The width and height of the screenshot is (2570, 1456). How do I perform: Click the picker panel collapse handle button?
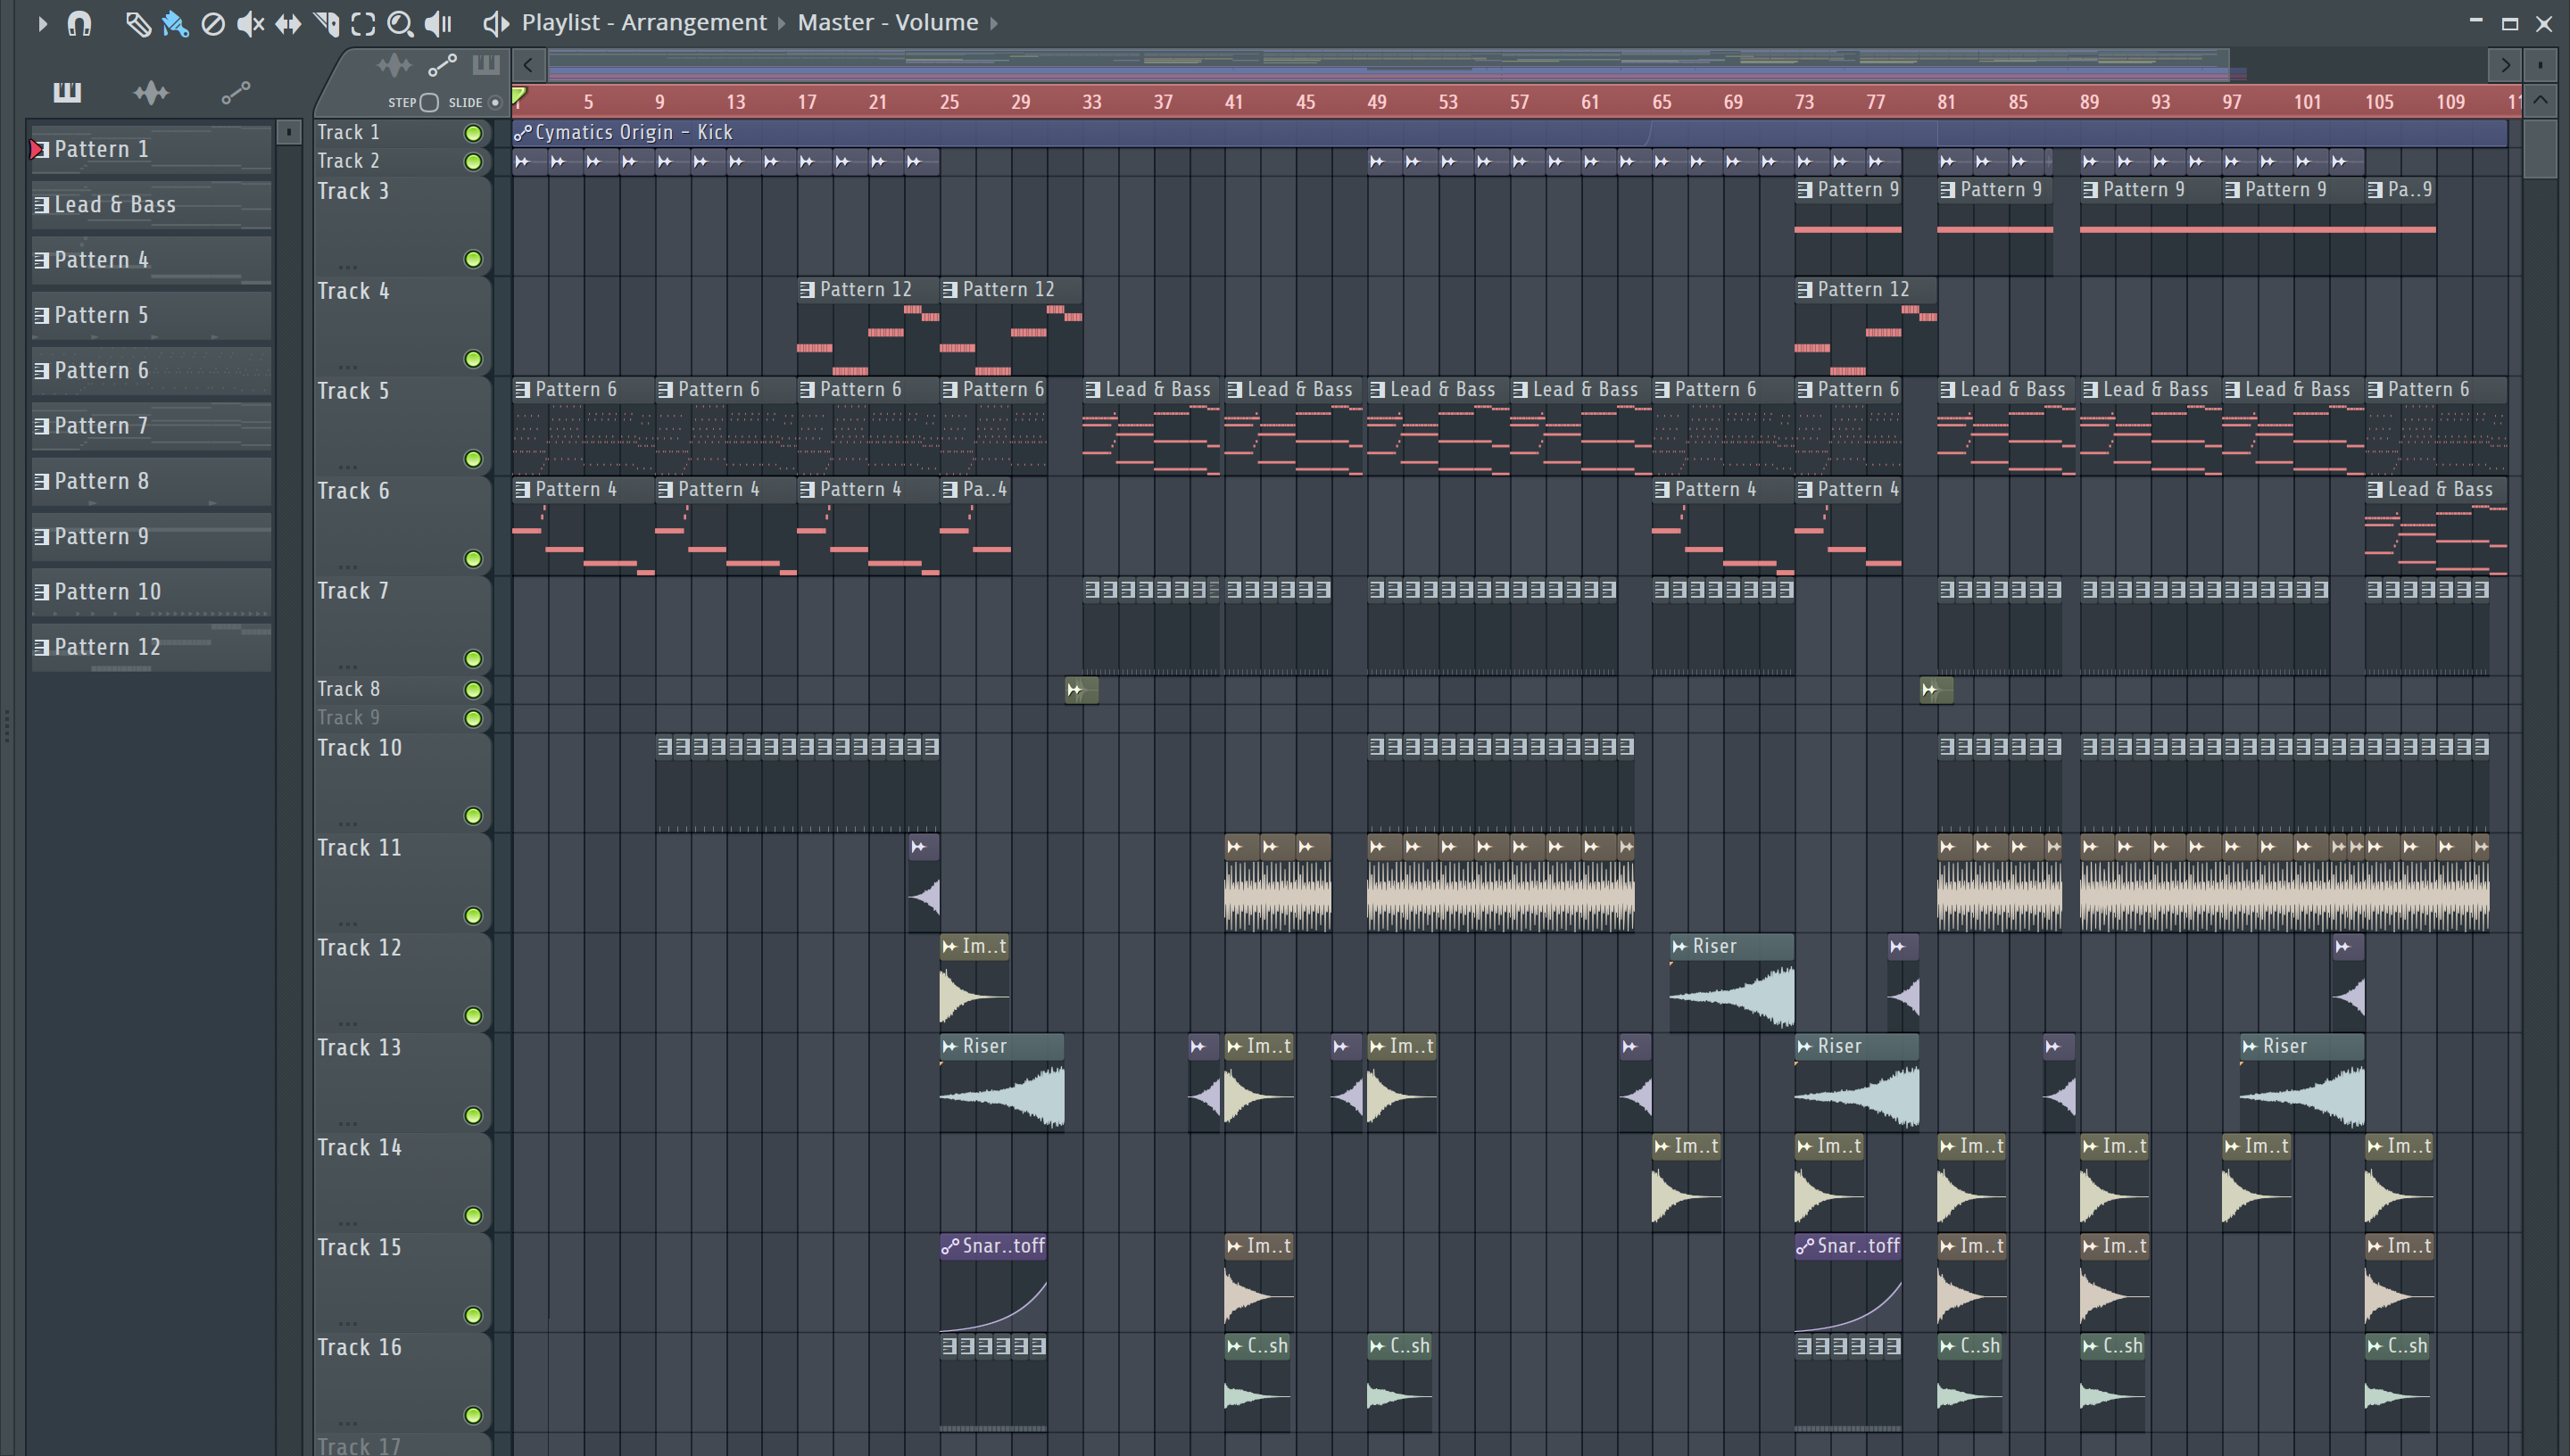[288, 132]
